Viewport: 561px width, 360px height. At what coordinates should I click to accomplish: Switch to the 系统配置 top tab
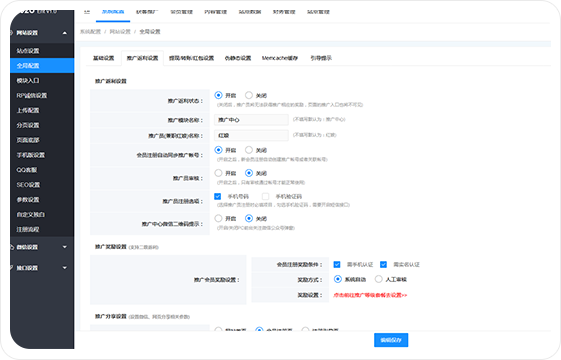tap(113, 12)
